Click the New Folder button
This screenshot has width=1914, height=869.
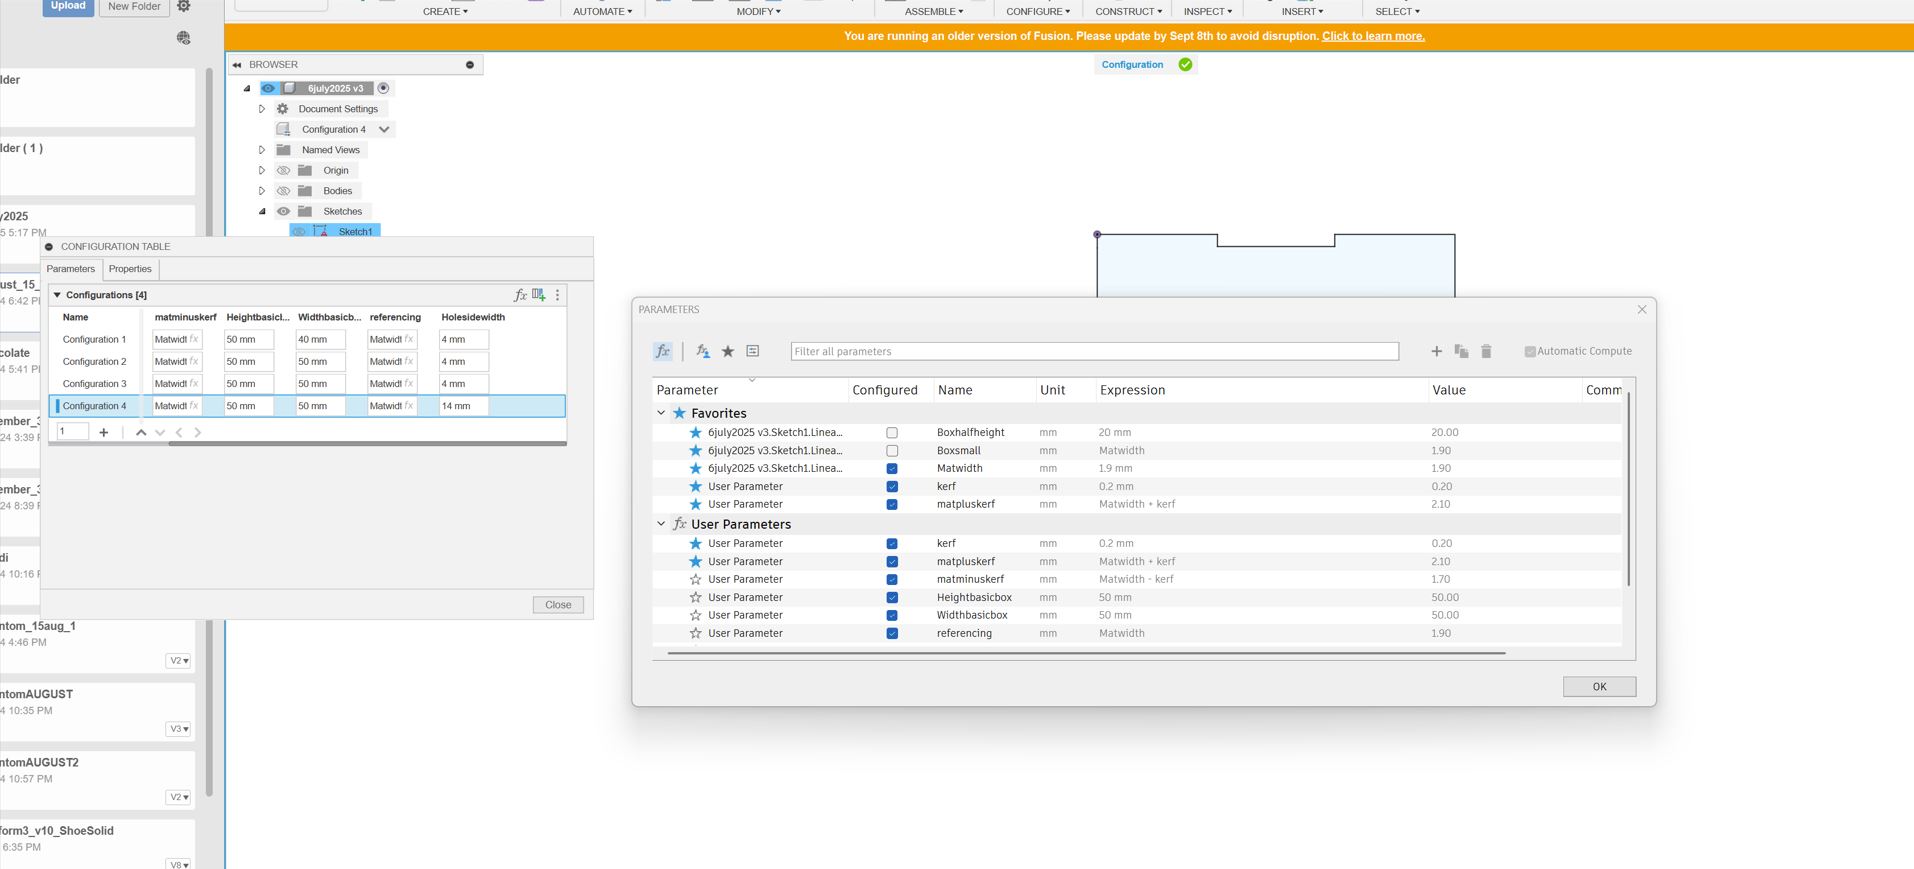(134, 6)
